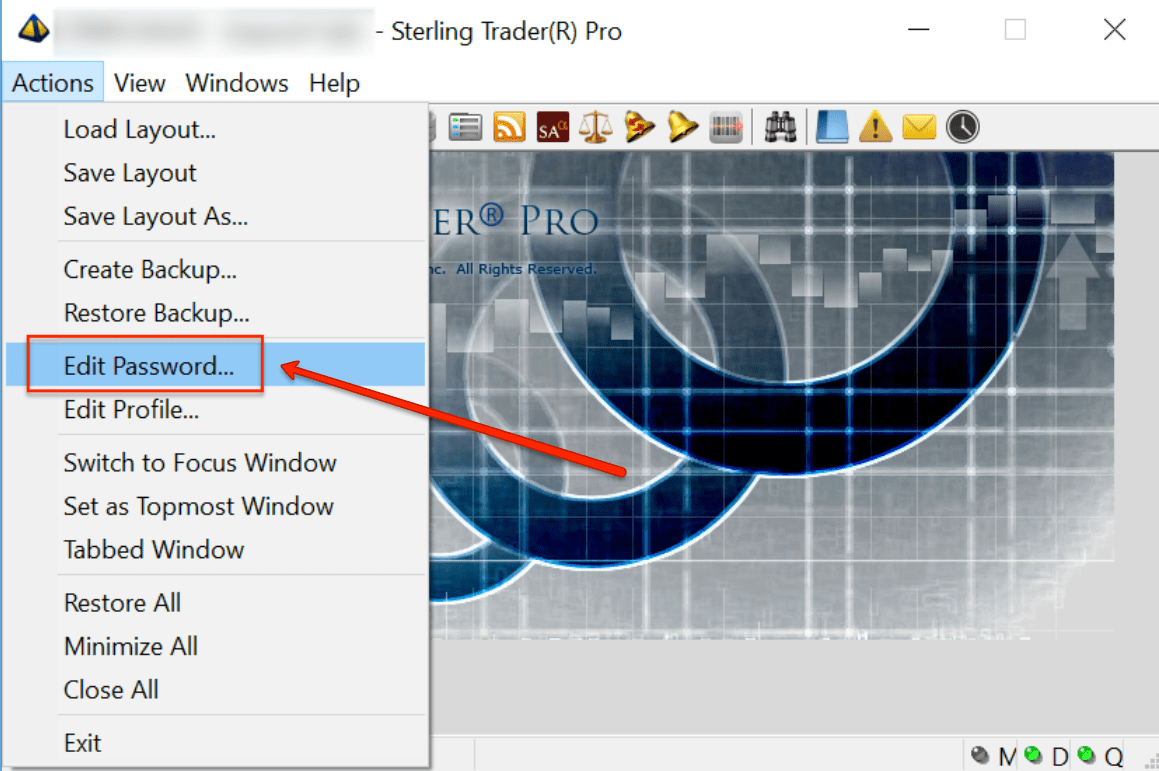1159x771 pixels.
Task: Select Minimize All in the Actions menu
Action: click(x=216, y=647)
